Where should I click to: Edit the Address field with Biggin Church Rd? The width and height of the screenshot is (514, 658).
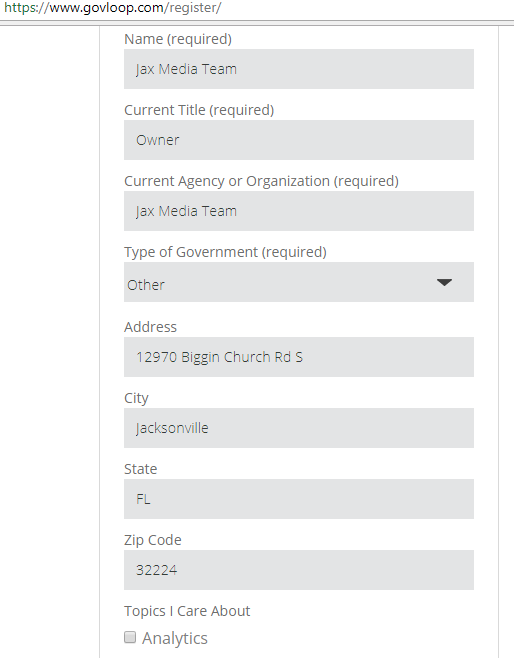point(299,357)
